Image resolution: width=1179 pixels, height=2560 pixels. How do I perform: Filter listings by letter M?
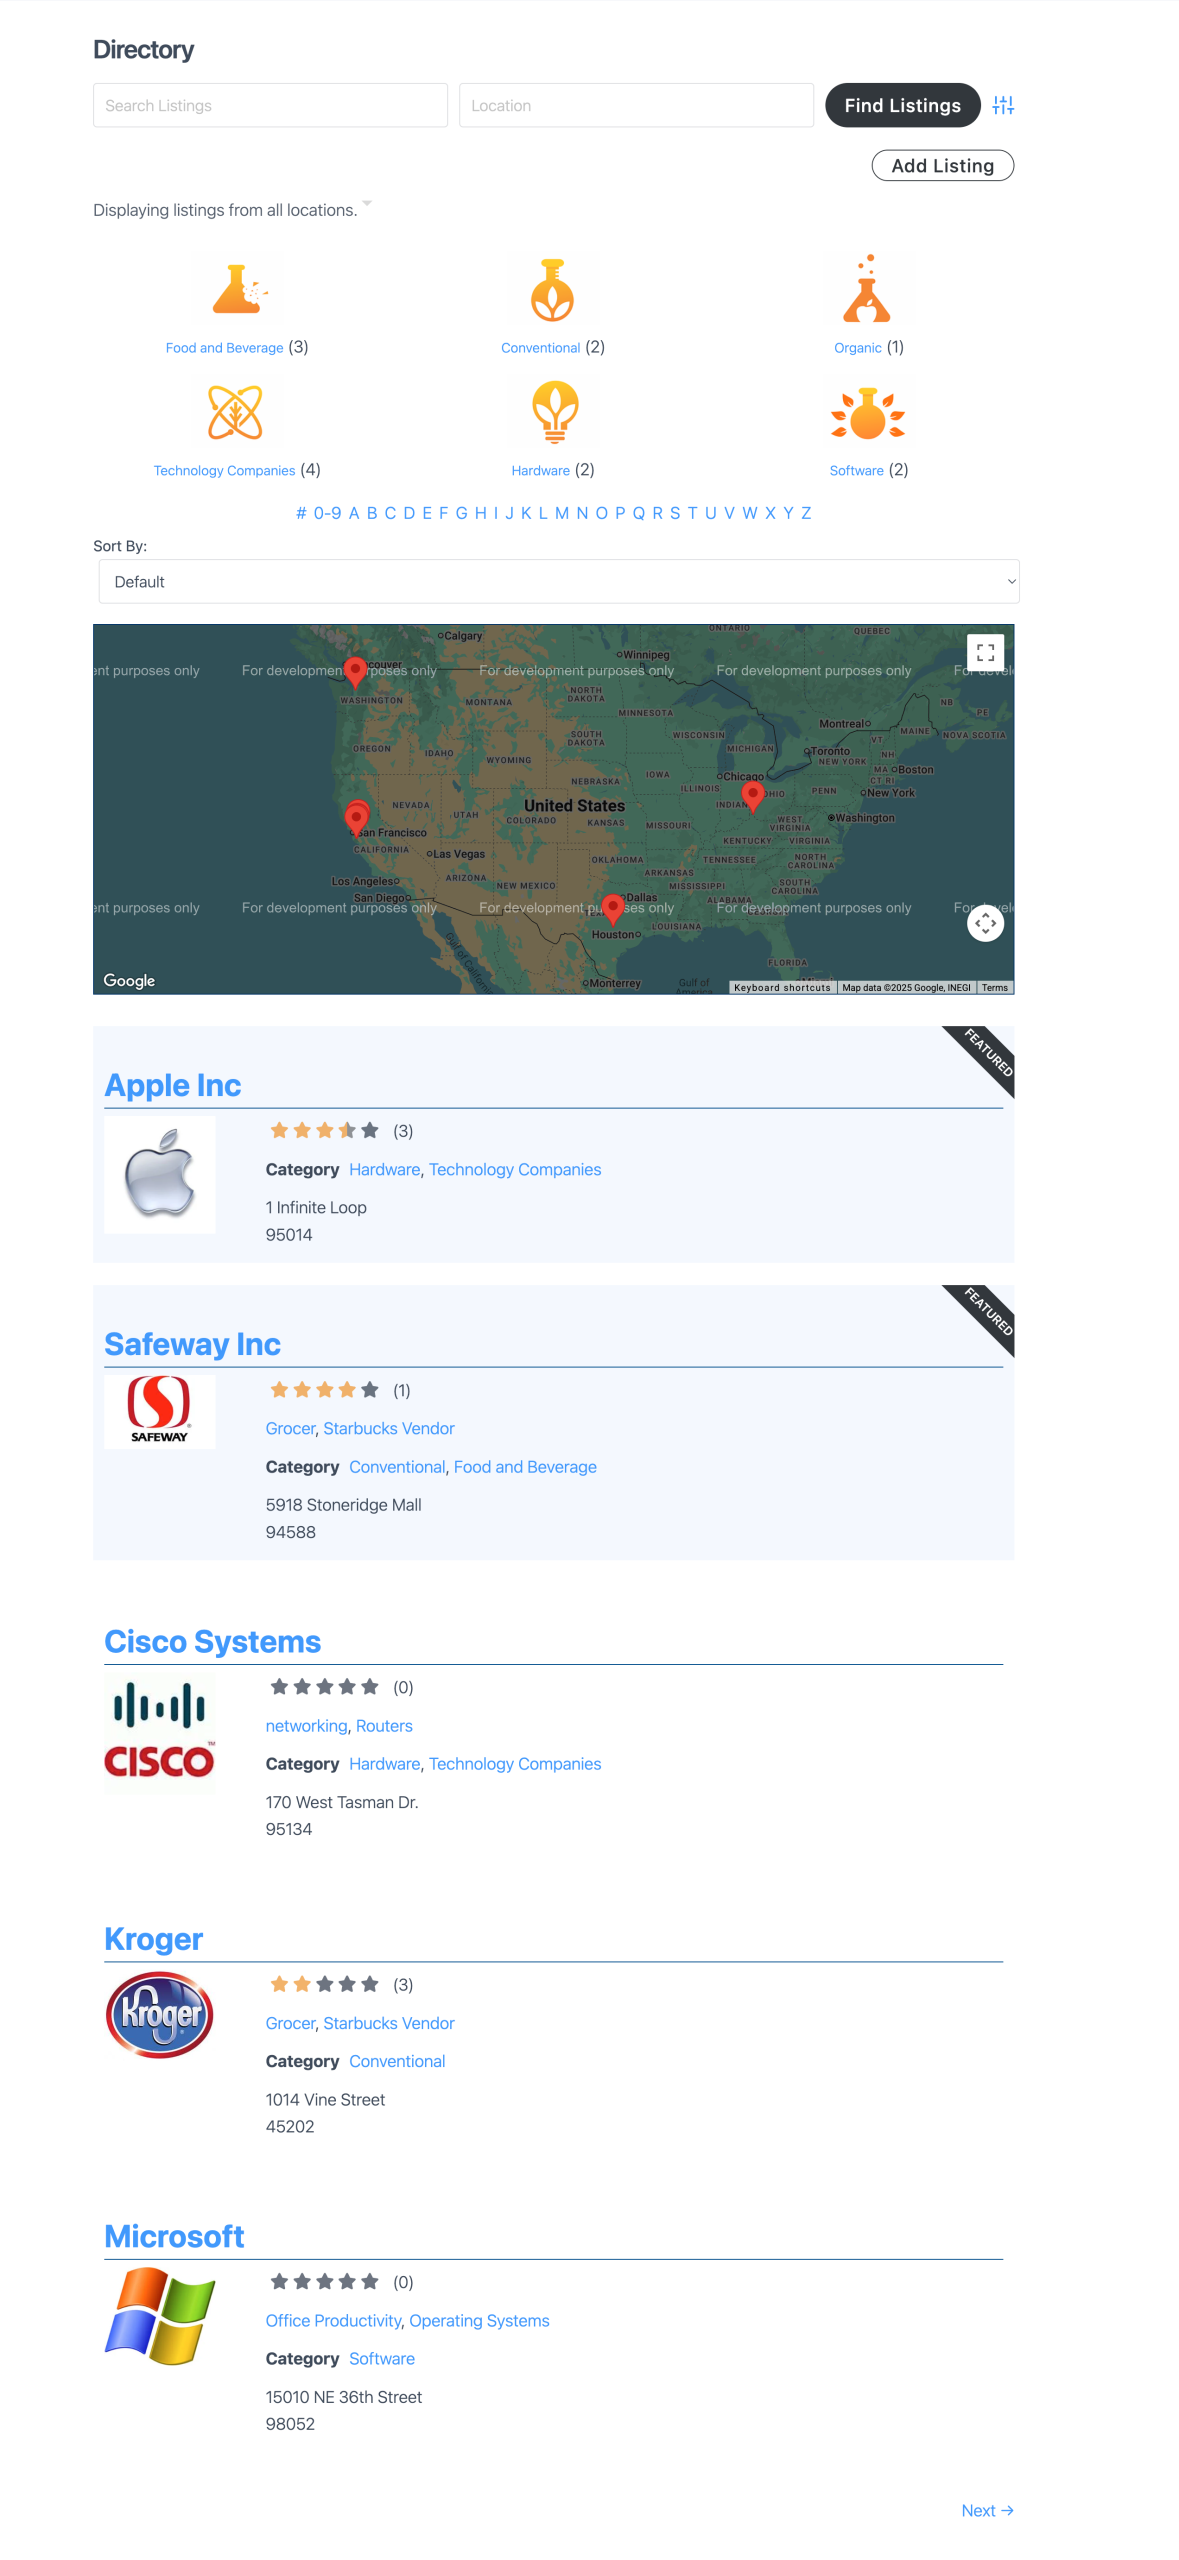(x=561, y=513)
